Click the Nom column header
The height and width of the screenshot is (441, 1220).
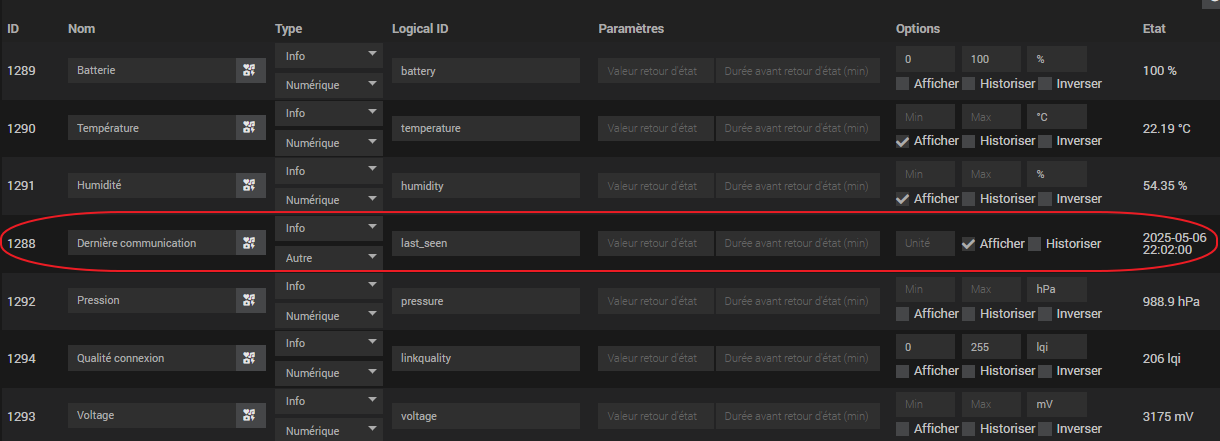coord(81,29)
